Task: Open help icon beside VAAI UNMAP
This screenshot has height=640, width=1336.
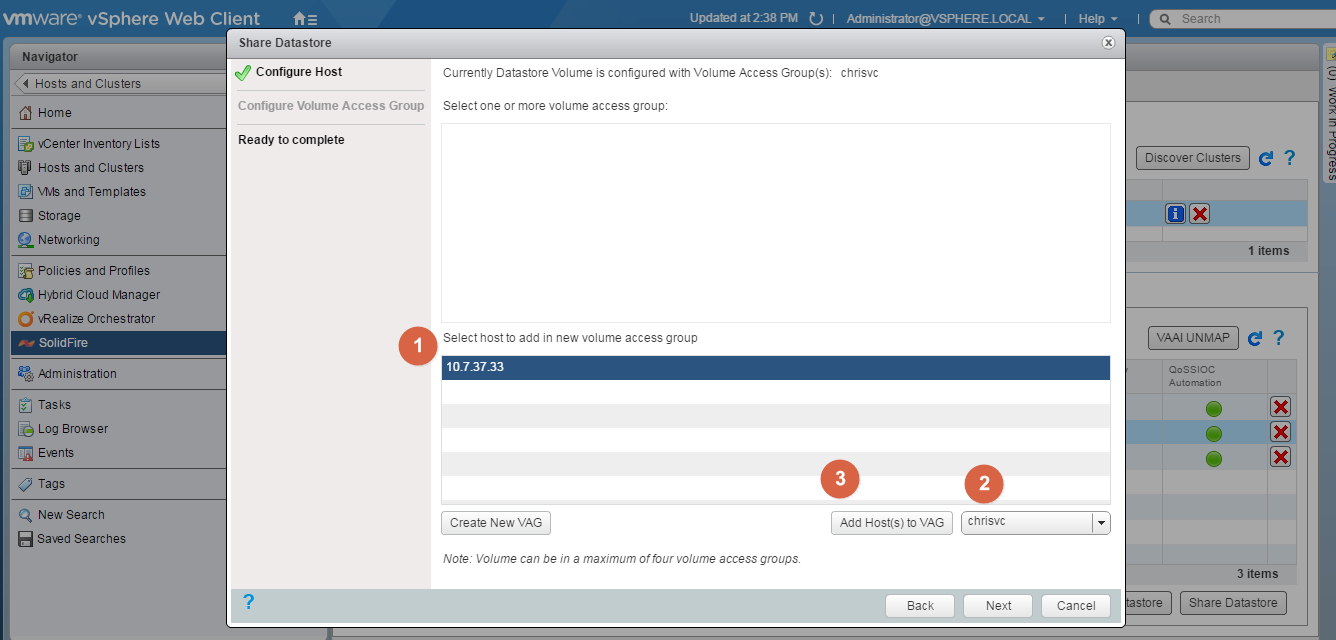Action: pos(1278,339)
